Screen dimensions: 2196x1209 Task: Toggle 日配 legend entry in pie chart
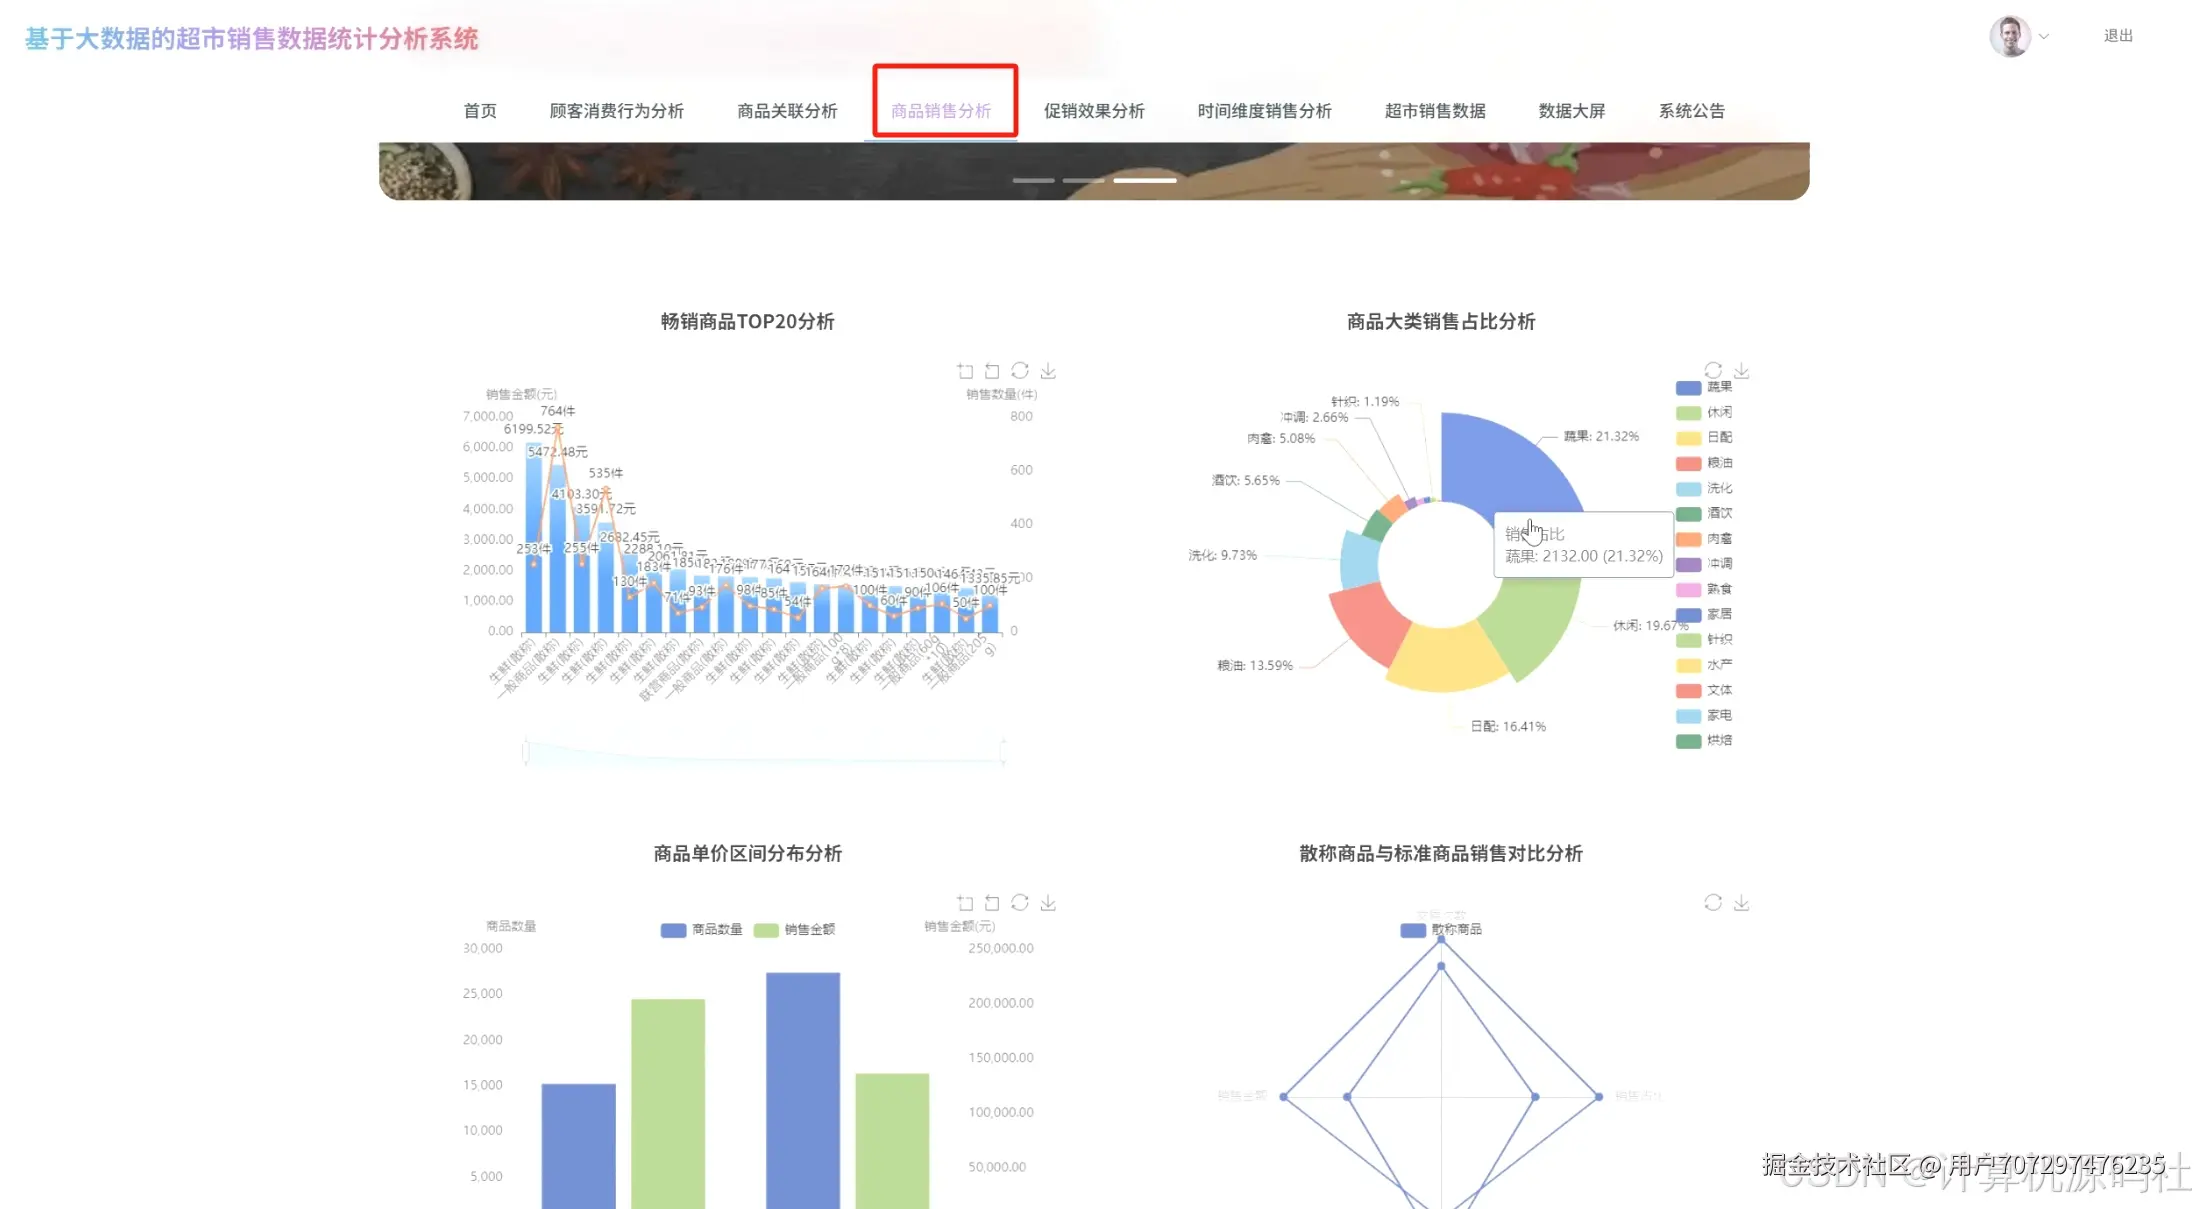(1704, 437)
